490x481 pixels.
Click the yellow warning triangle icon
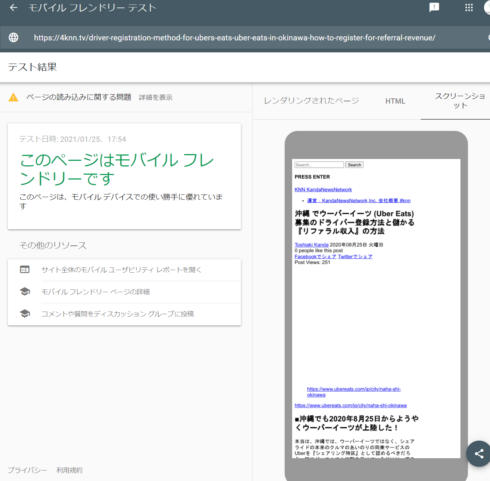13,97
